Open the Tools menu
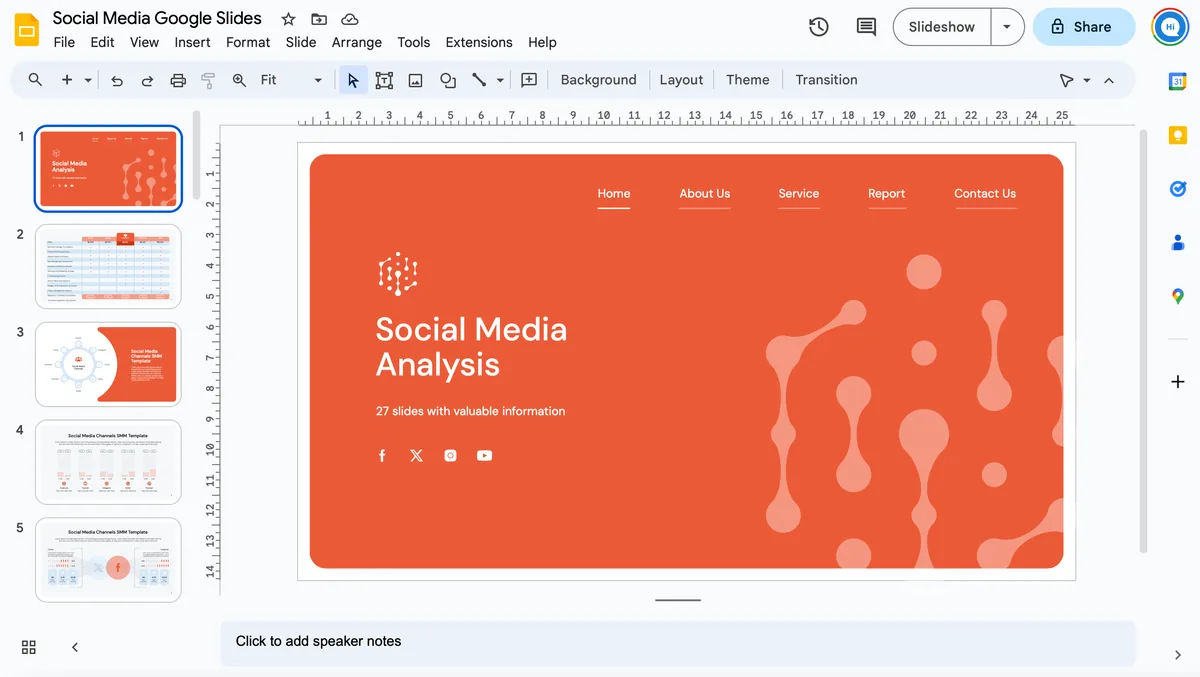 (x=413, y=42)
